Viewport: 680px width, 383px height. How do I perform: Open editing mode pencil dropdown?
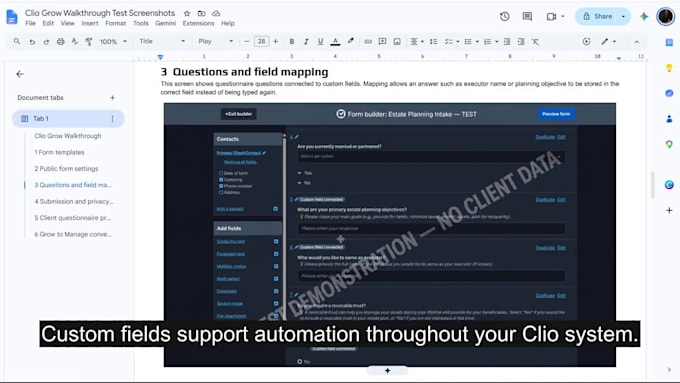pos(608,42)
